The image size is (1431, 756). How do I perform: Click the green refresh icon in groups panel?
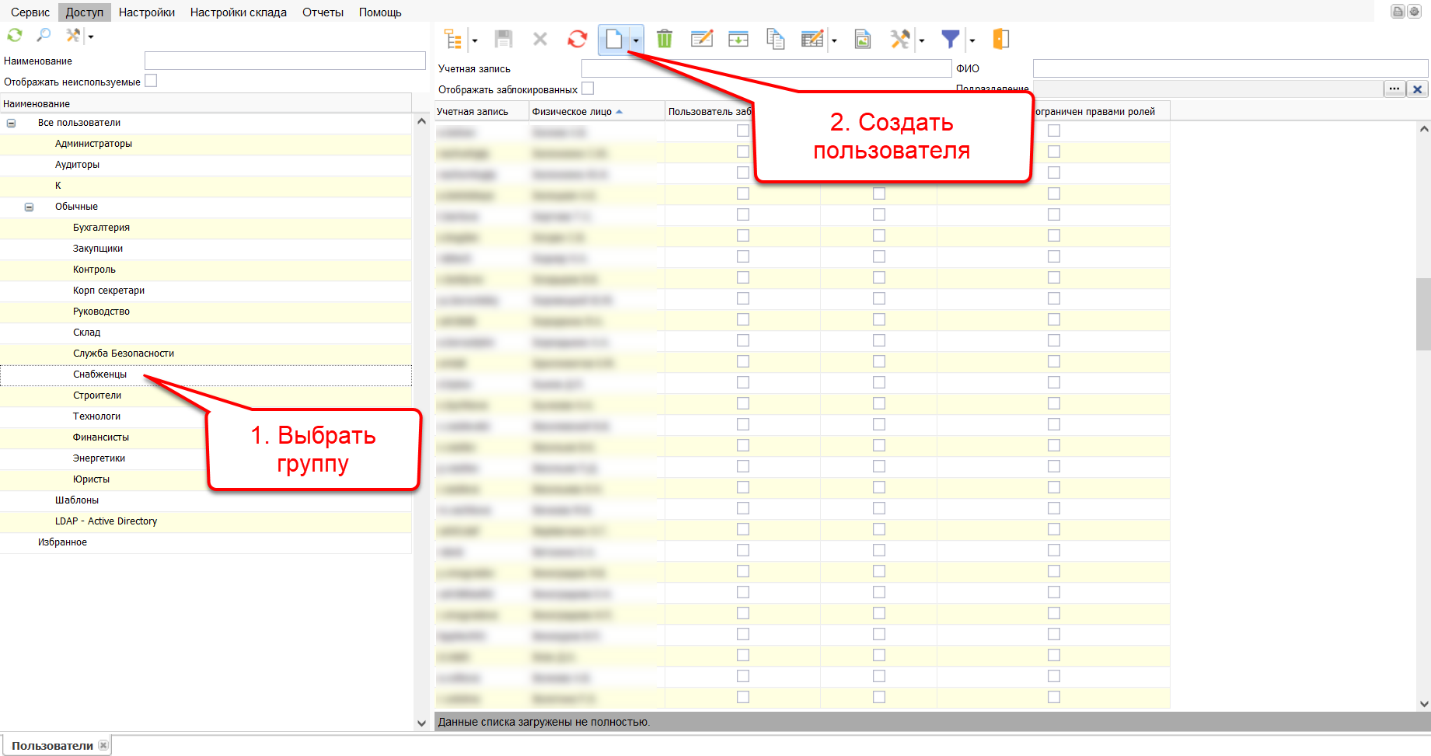14,35
